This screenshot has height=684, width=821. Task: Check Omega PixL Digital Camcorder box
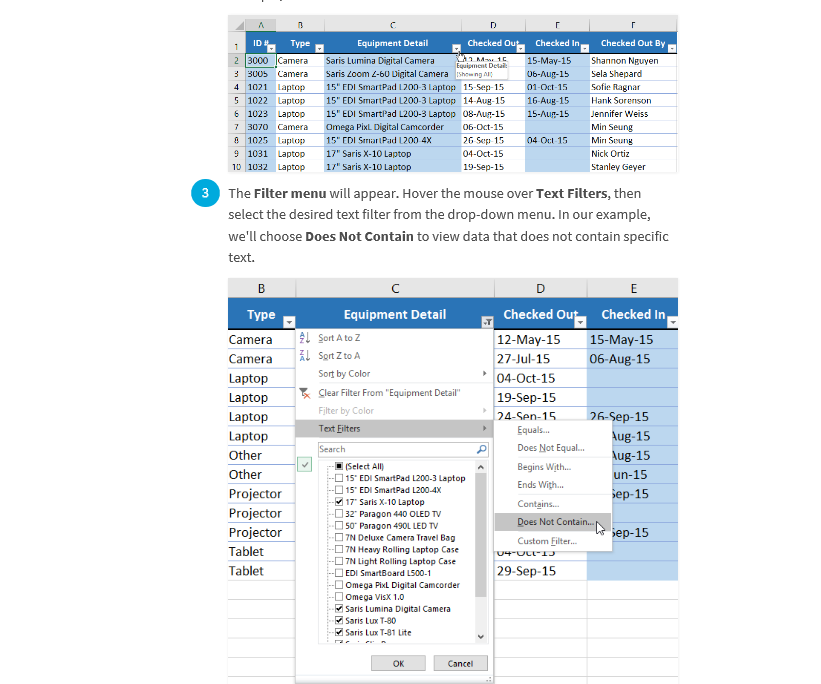click(339, 585)
